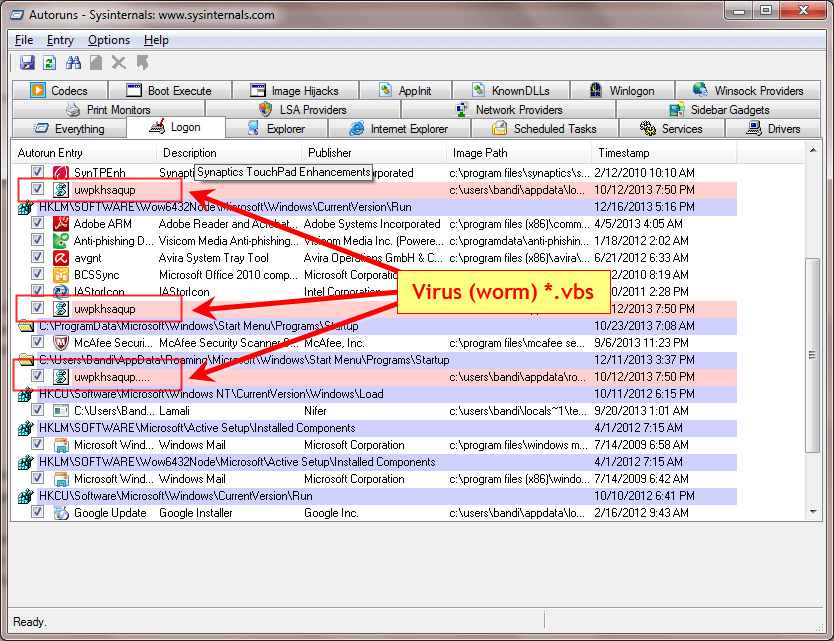Viewport: 834px width, 641px height.
Task: Open the Network Providers tab
Action: pyautogui.click(x=508, y=110)
